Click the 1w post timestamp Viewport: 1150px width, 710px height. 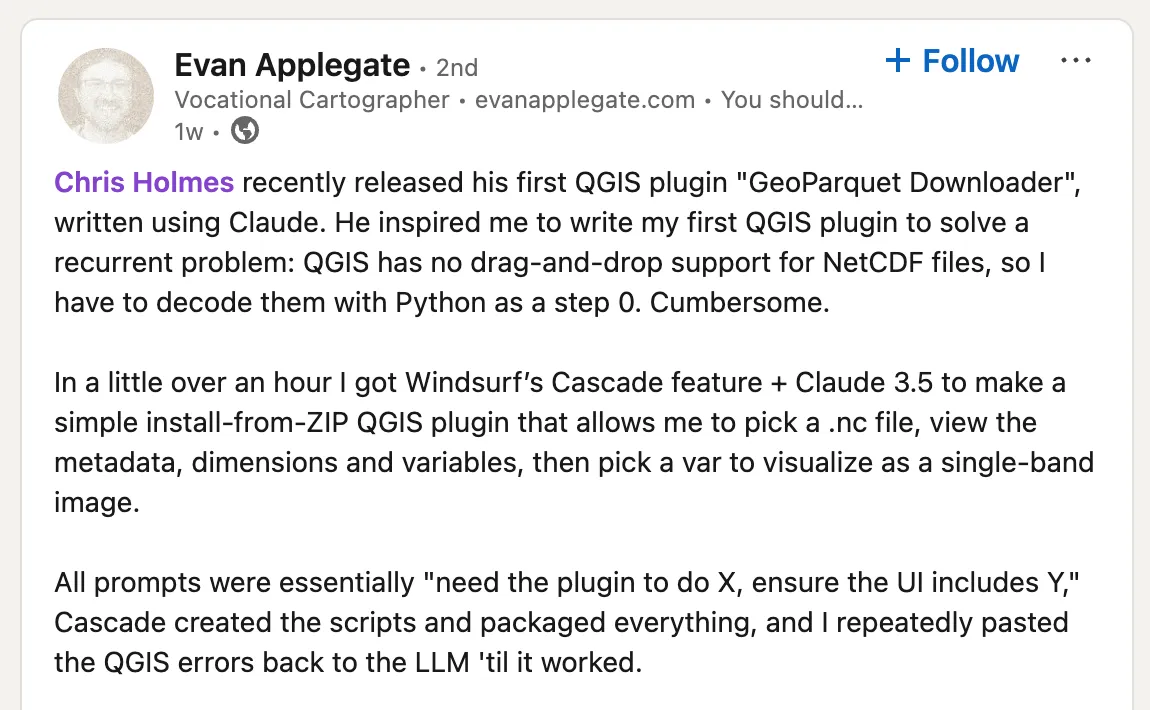click(189, 132)
